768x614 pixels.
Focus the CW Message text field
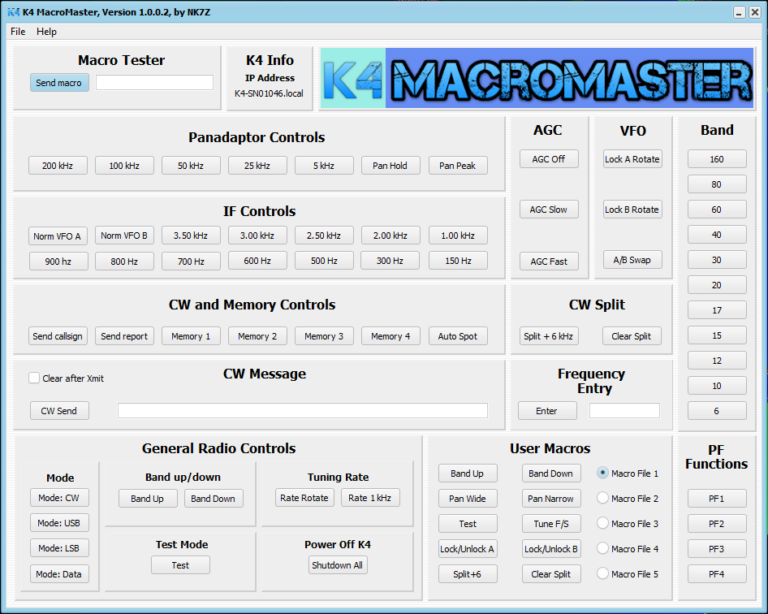pos(303,410)
